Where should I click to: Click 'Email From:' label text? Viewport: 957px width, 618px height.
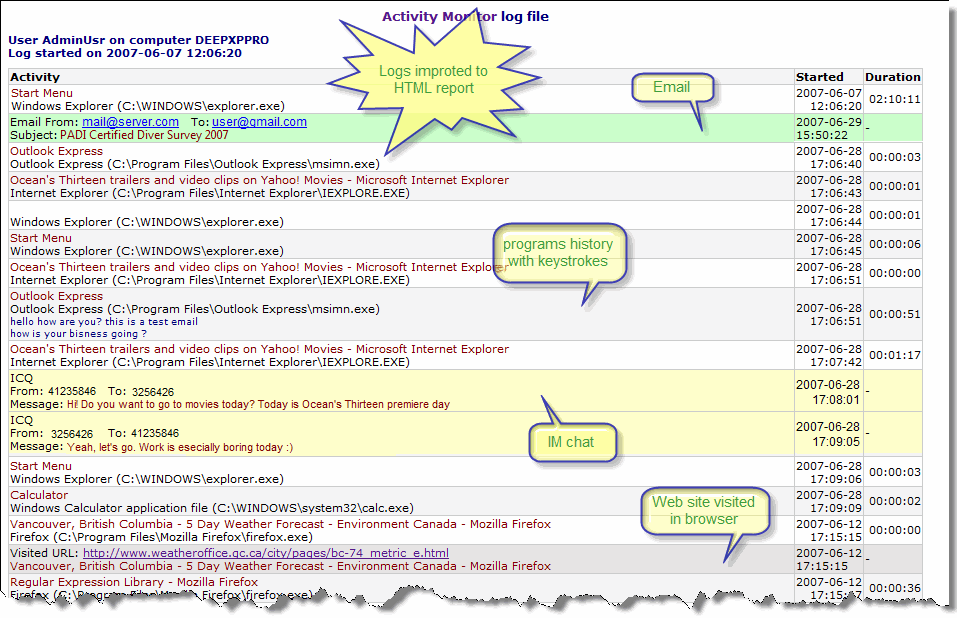tap(44, 122)
